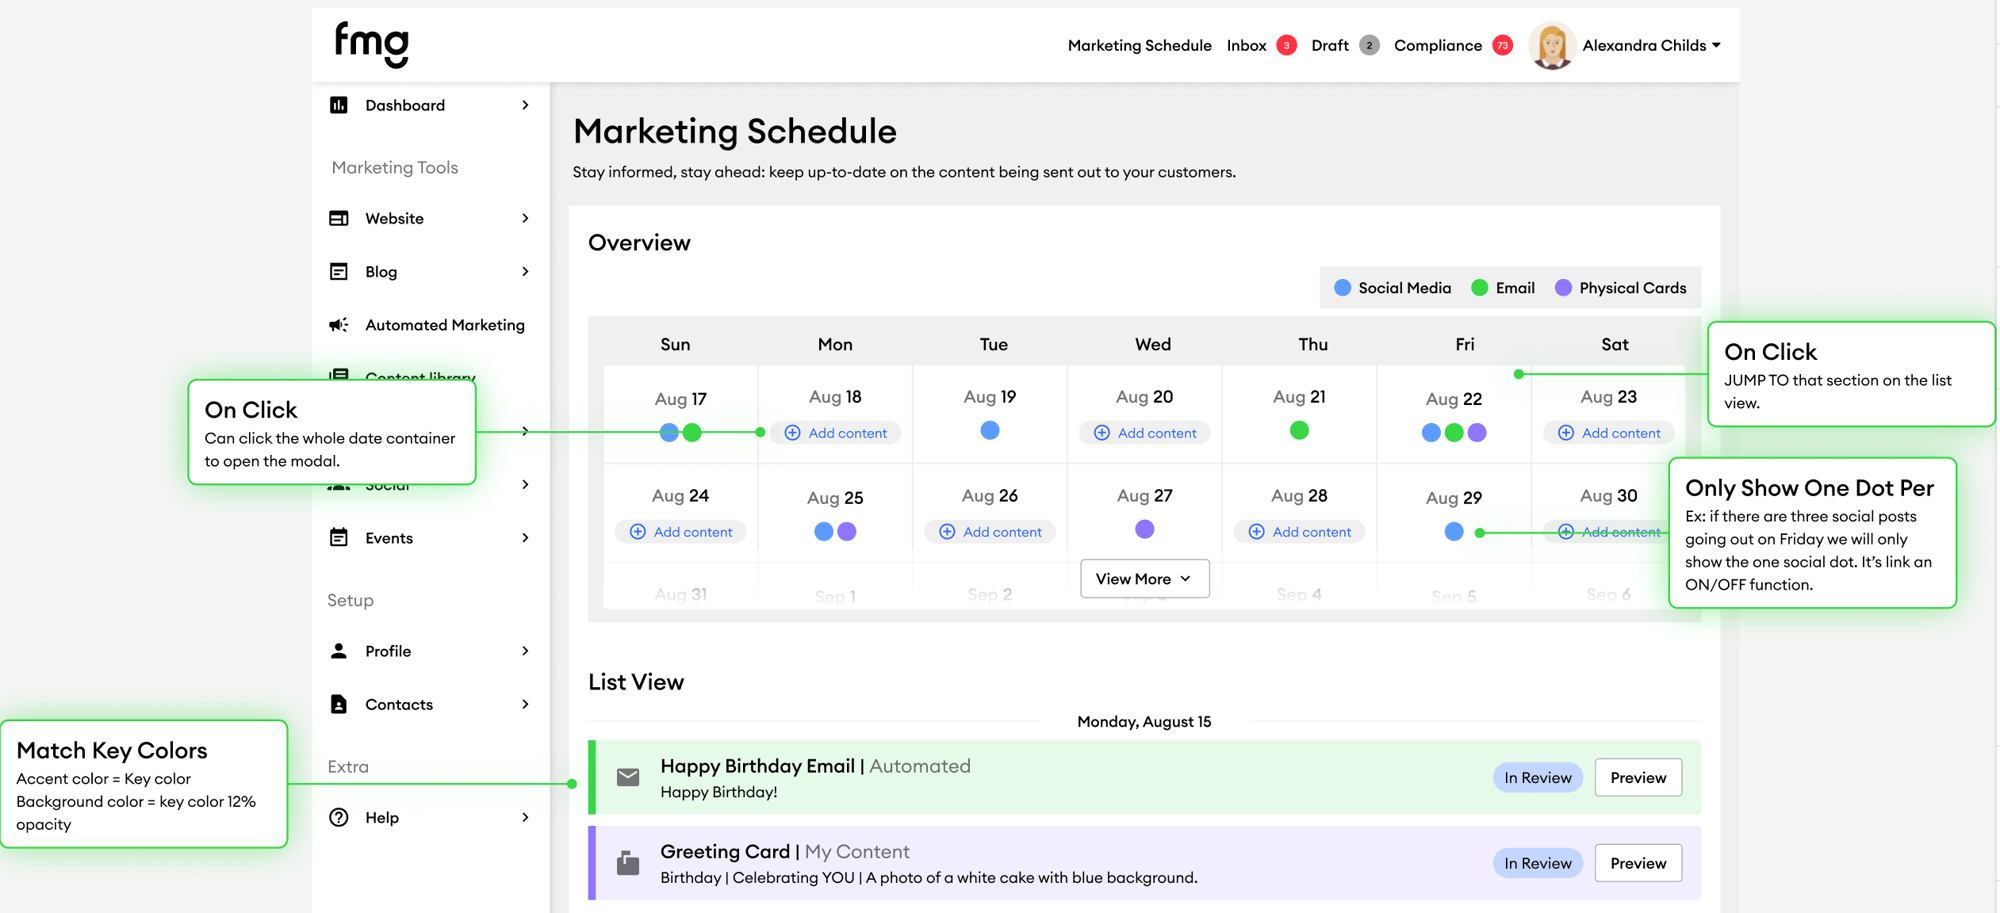Click the Profile person icon

(339, 651)
